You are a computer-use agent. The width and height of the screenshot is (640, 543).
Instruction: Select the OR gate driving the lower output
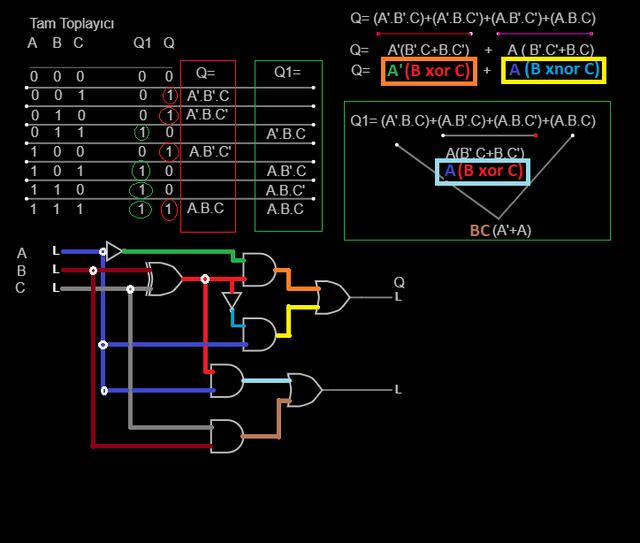click(305, 390)
